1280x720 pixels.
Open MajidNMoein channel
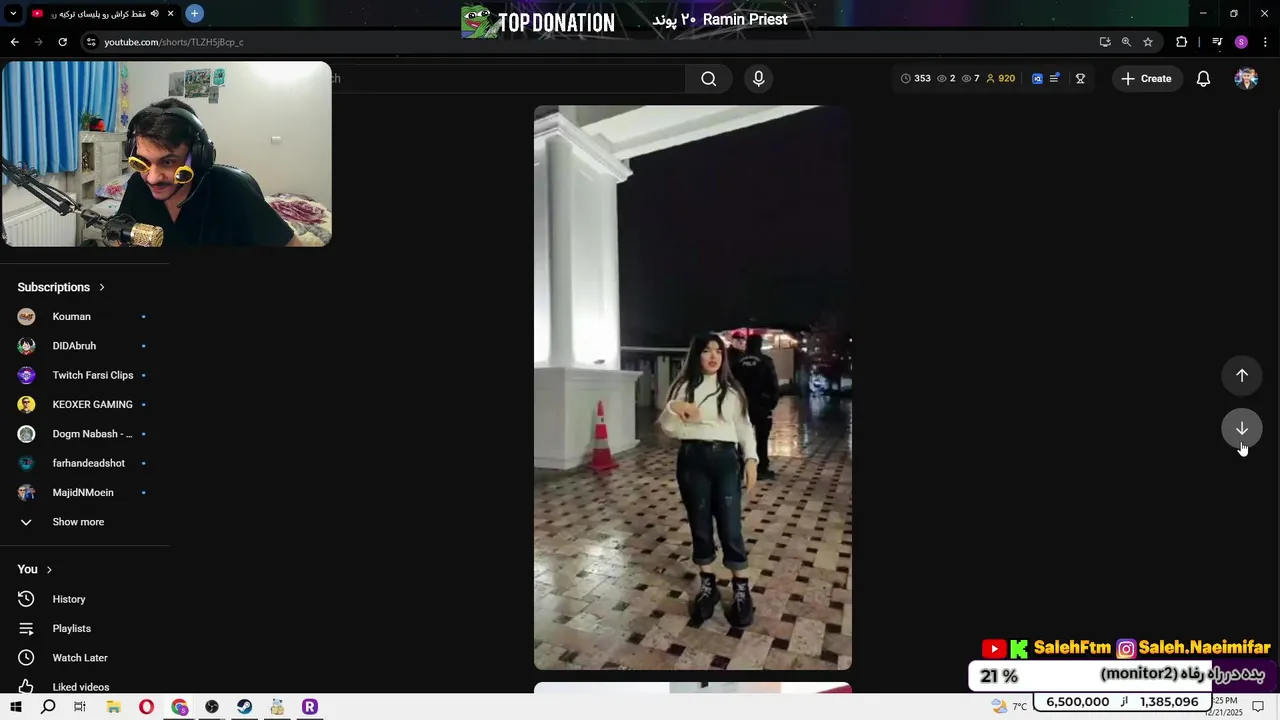click(83, 493)
